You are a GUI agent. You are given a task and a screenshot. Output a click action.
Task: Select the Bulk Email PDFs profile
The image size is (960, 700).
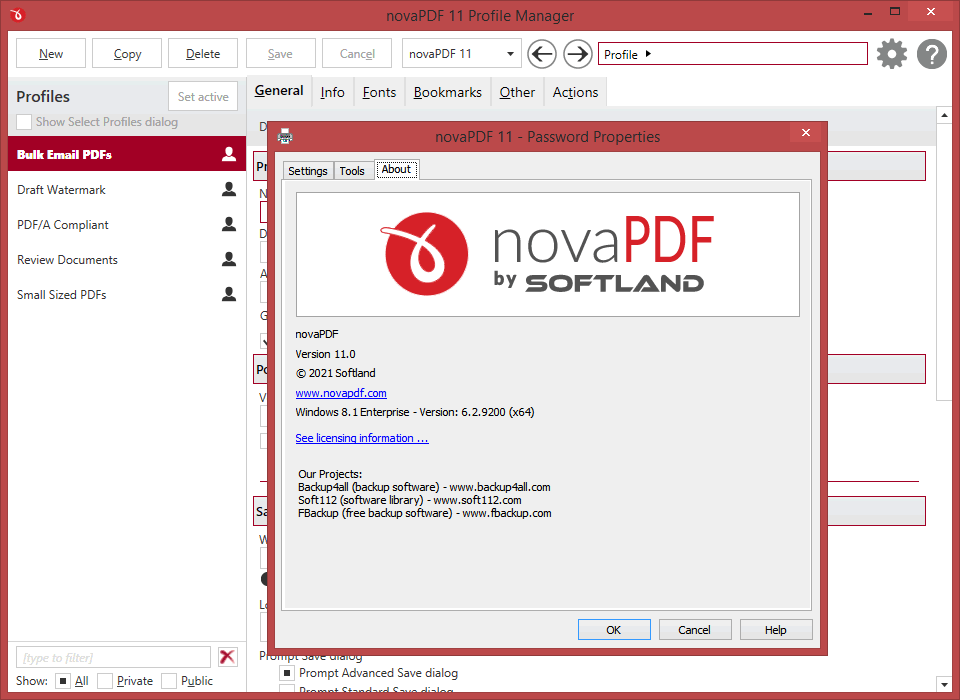127,154
